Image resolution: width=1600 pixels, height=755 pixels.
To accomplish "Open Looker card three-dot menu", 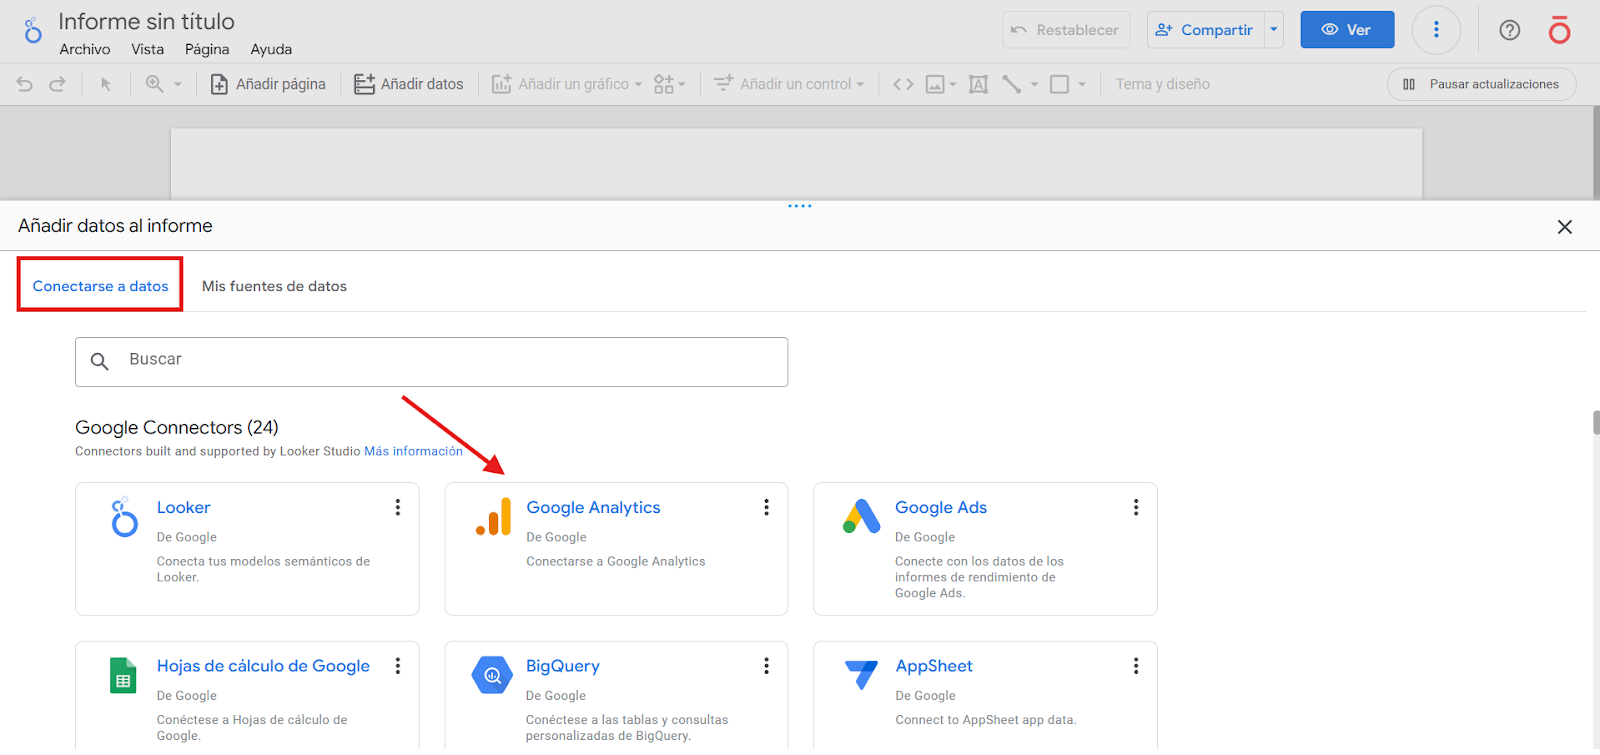I will [x=398, y=507].
